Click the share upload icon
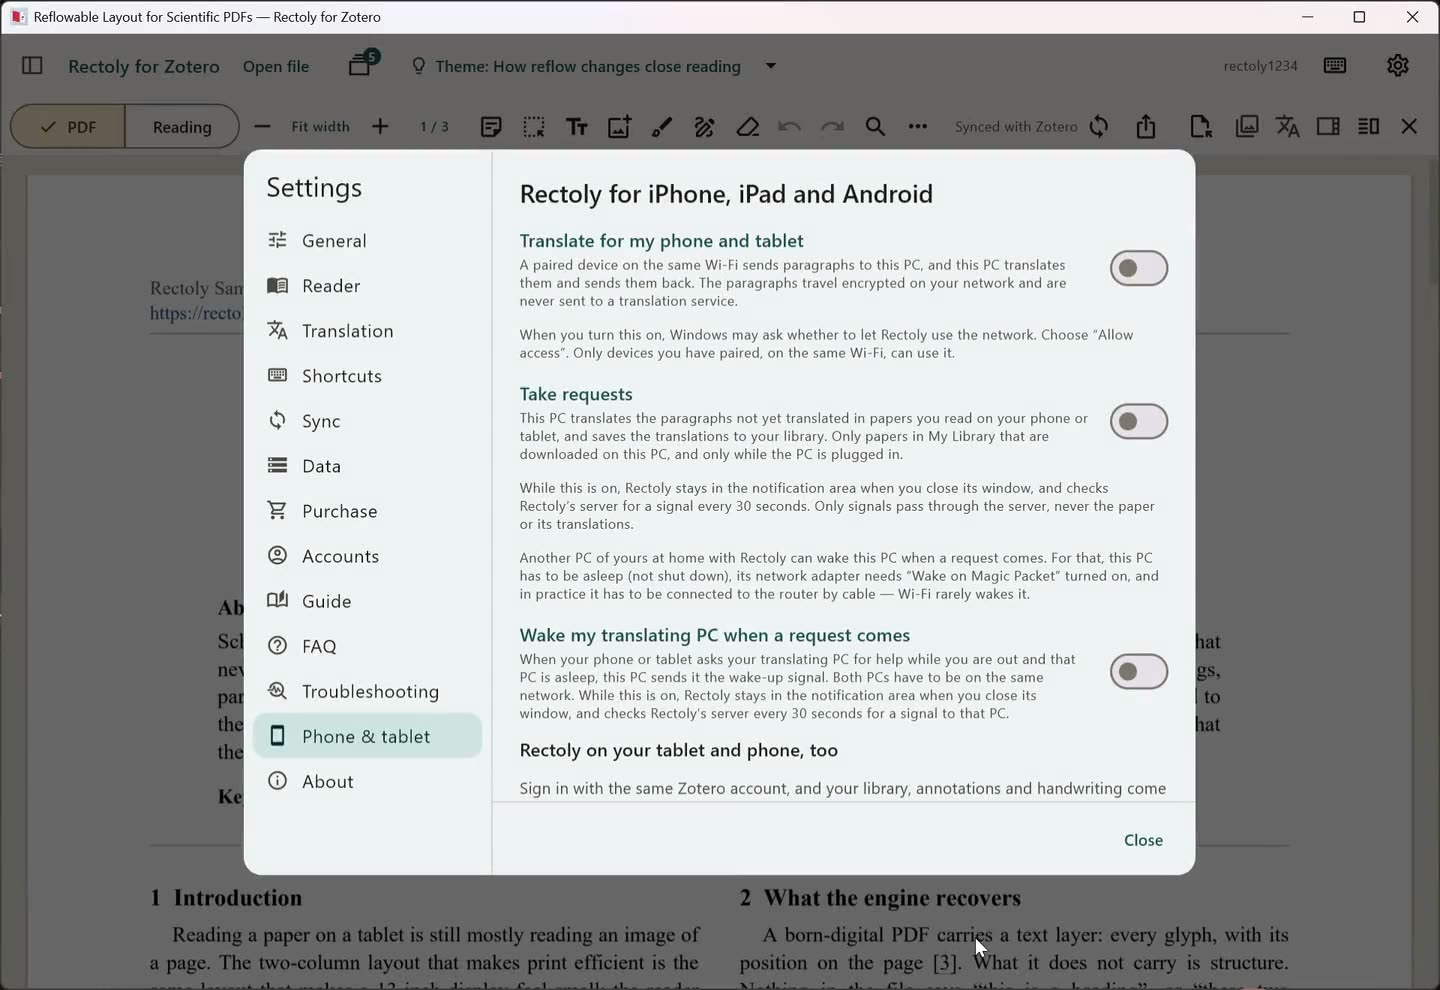Viewport: 1440px width, 990px height. 1146,127
